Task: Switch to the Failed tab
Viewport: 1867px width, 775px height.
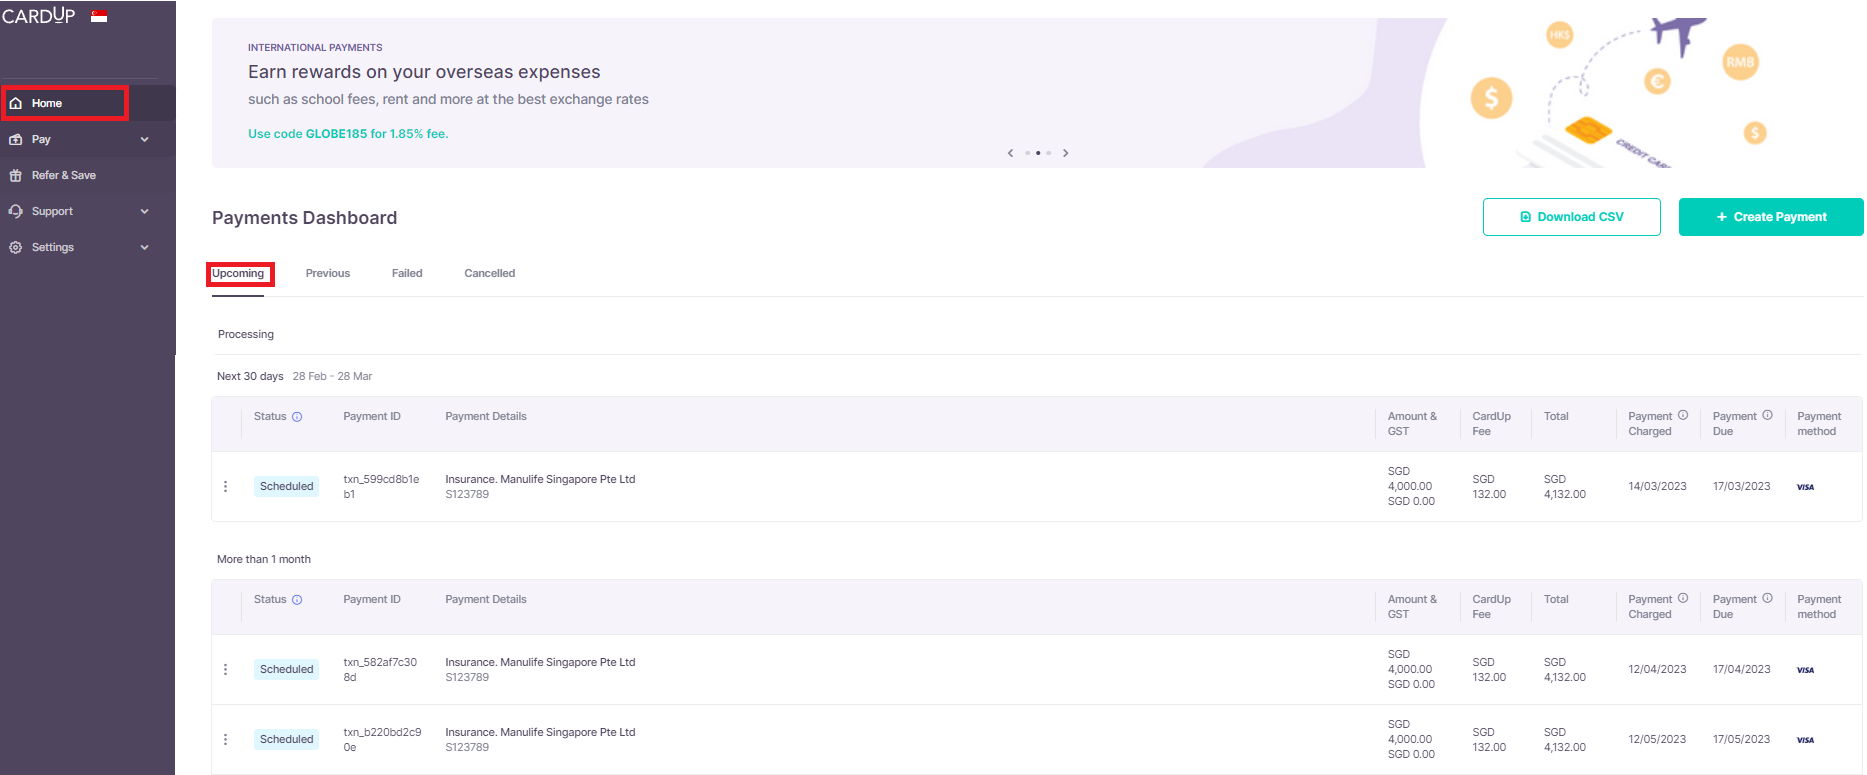Action: pos(407,273)
